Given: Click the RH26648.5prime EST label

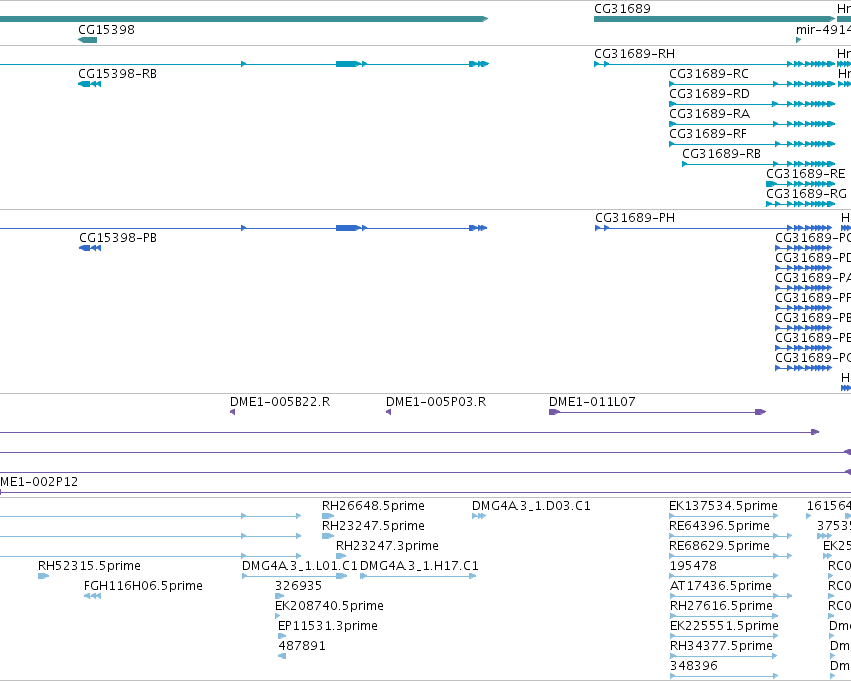Looking at the screenshot, I should click(x=373, y=506).
